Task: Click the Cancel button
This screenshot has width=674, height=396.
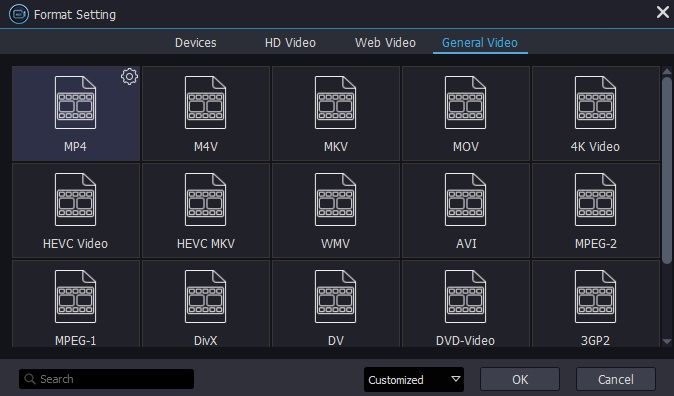Action: pos(616,379)
